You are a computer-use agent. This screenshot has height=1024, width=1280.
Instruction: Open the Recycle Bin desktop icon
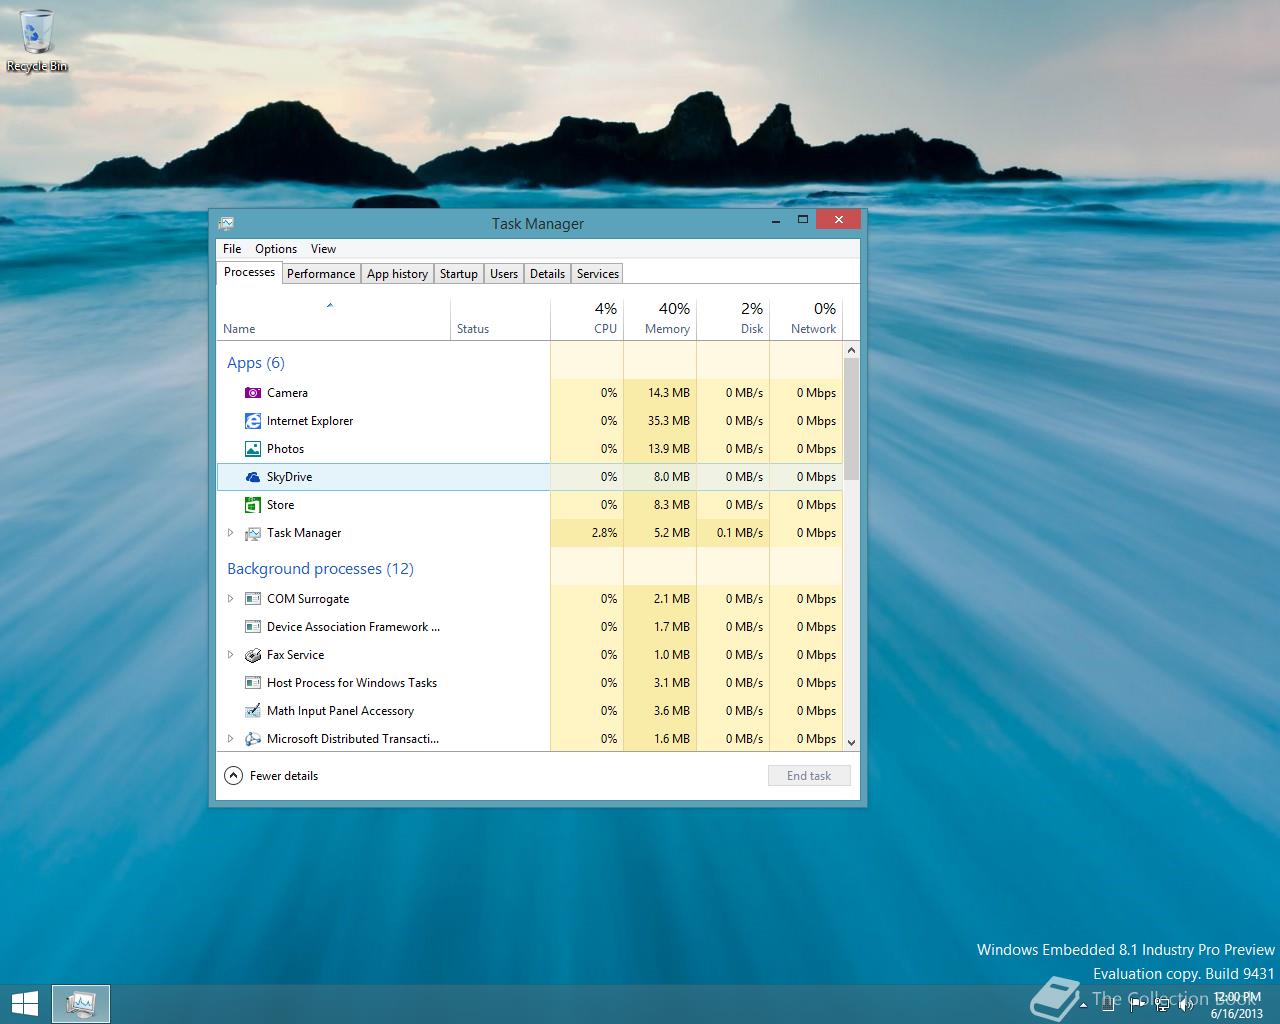point(37,40)
